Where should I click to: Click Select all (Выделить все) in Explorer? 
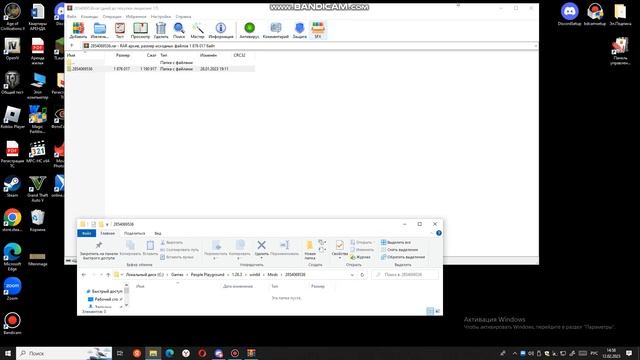396,242
